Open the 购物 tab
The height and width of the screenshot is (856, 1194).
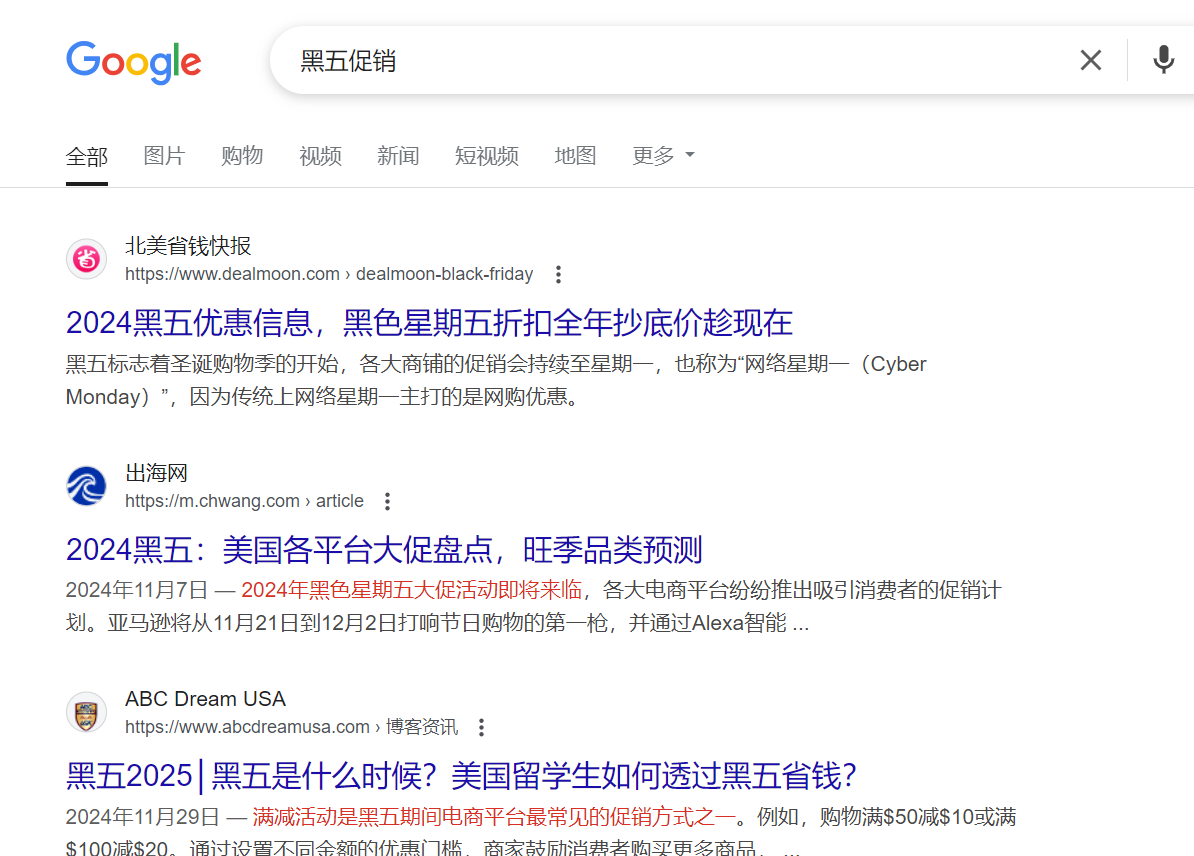[x=242, y=156]
